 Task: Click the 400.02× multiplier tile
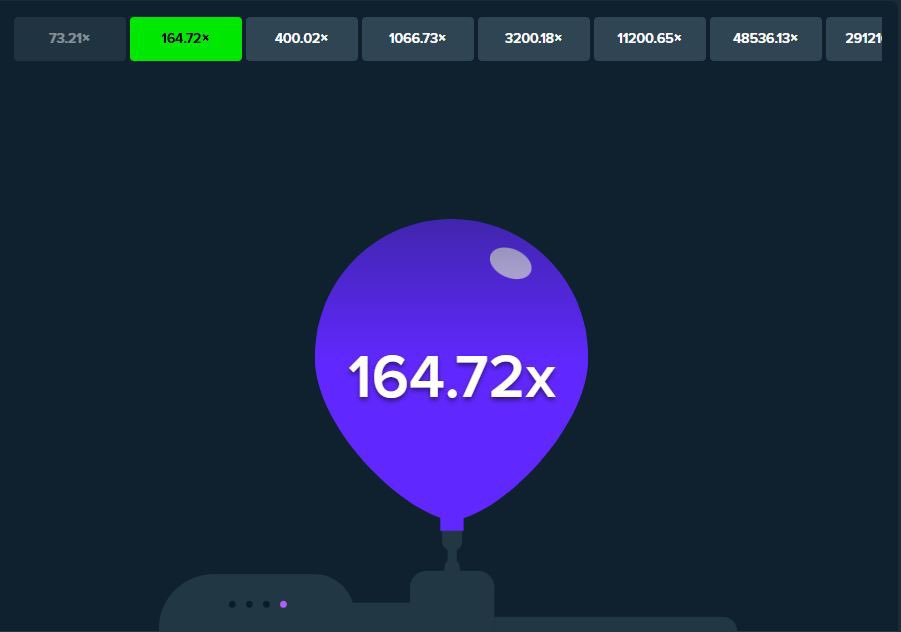pos(302,38)
